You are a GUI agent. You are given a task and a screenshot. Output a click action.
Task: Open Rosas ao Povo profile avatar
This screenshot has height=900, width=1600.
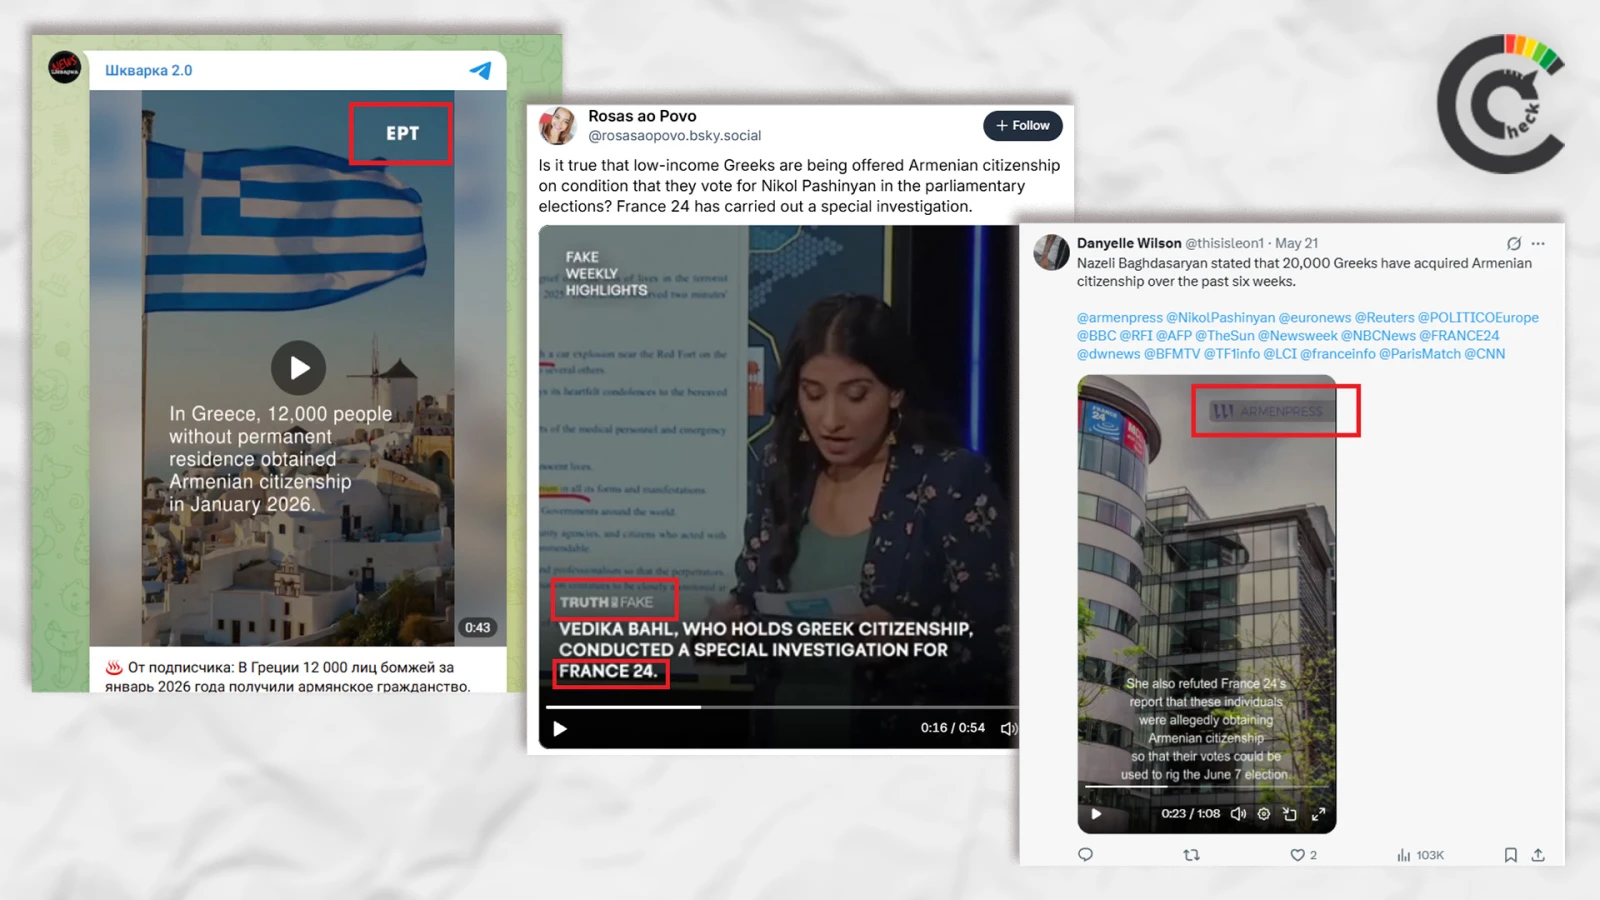(558, 126)
